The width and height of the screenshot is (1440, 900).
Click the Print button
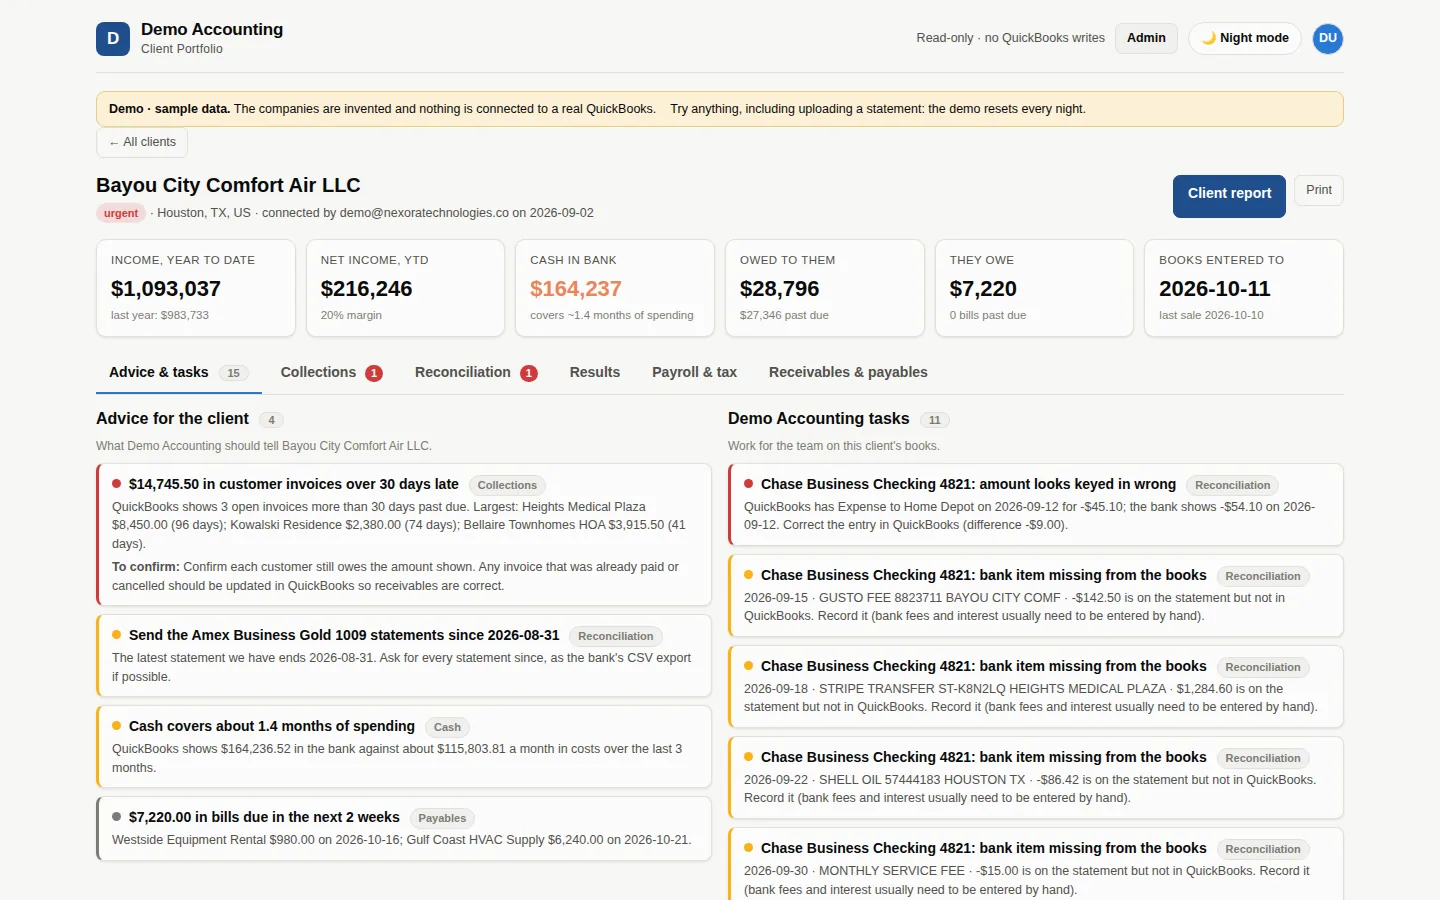(x=1318, y=190)
